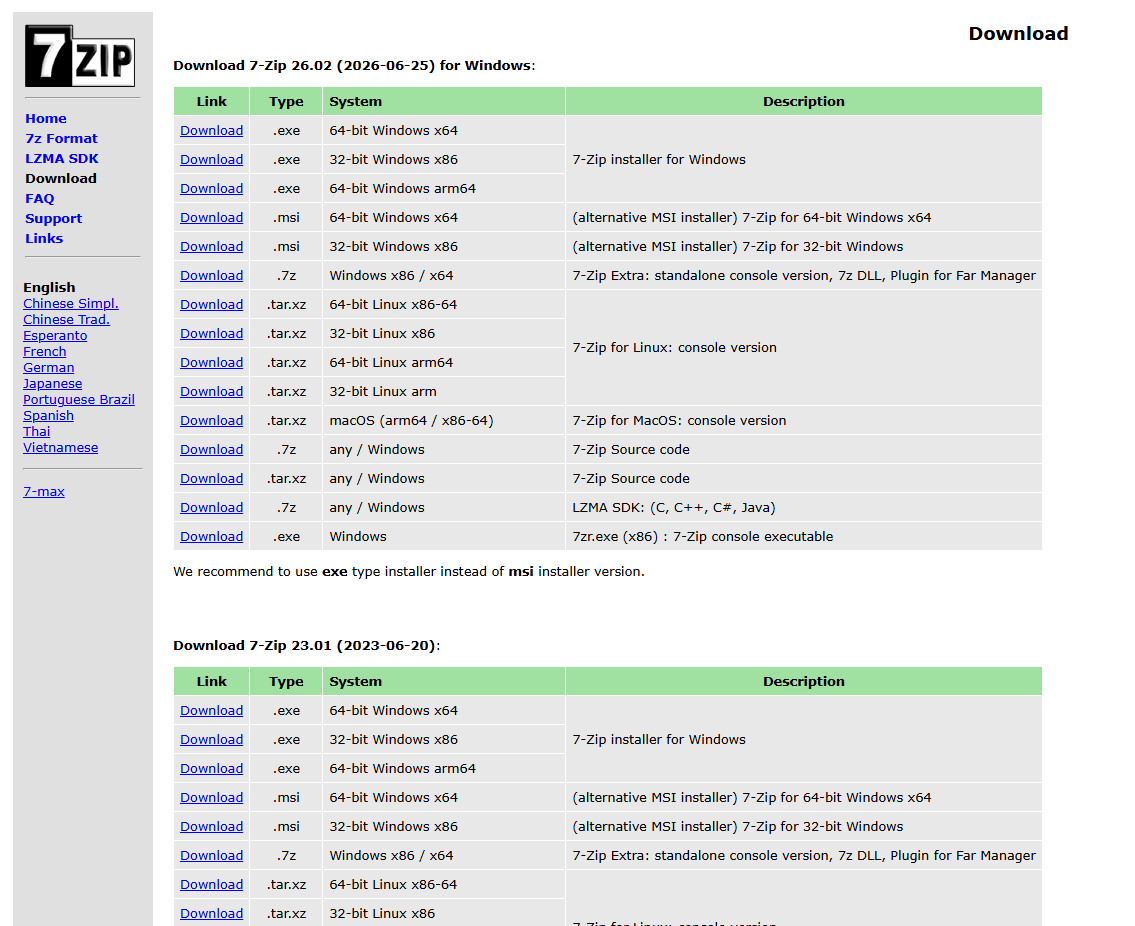Download 26.02 .tar.xz for 32-bit Linux arm
The height and width of the screenshot is (926, 1135).
(x=211, y=391)
